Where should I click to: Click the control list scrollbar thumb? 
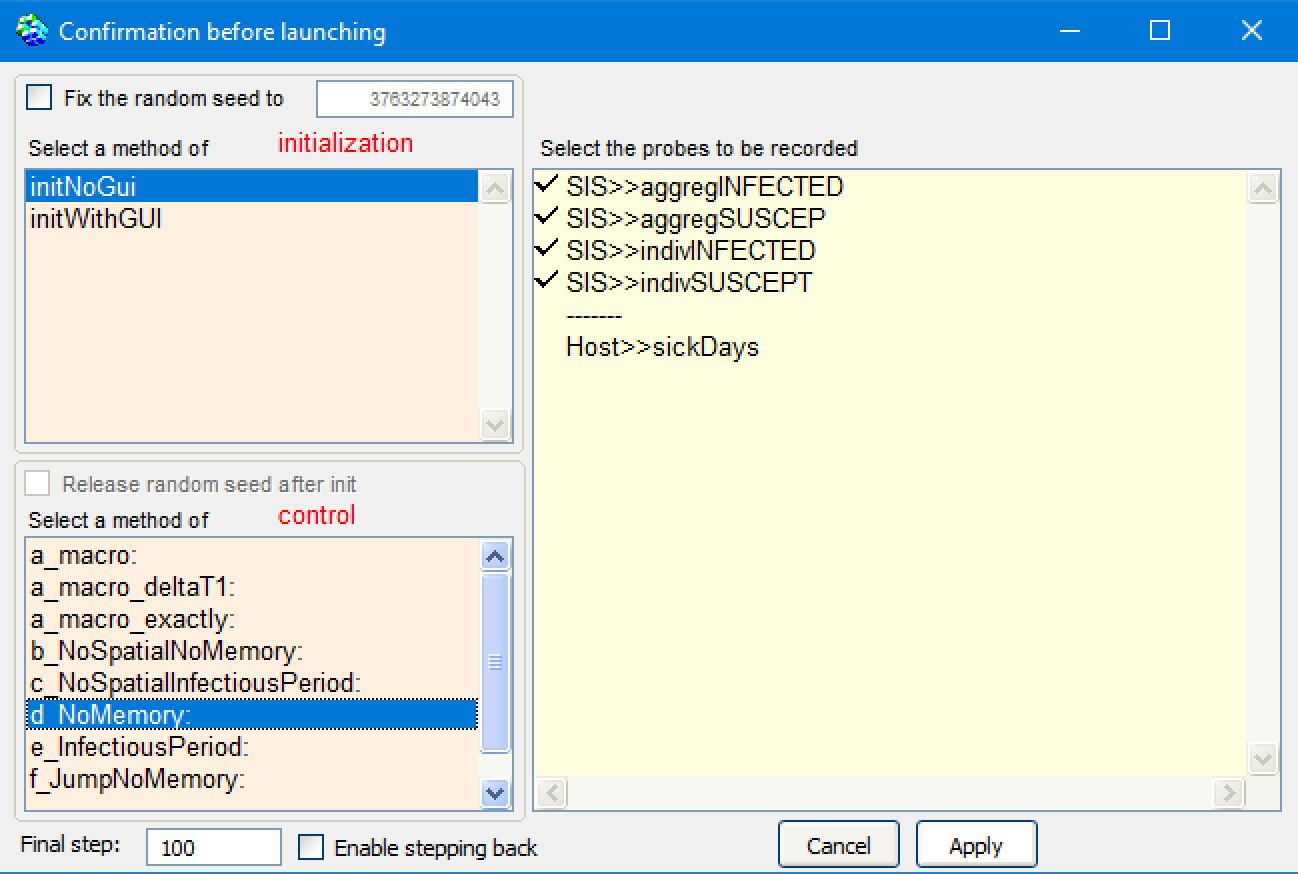(495, 661)
